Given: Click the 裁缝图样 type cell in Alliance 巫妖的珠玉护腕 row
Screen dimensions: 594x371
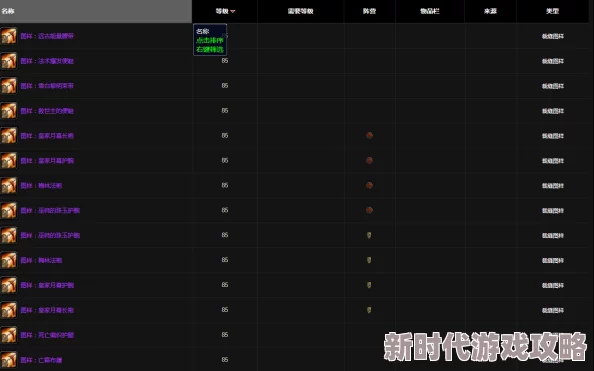Looking at the screenshot, I should click(553, 235).
